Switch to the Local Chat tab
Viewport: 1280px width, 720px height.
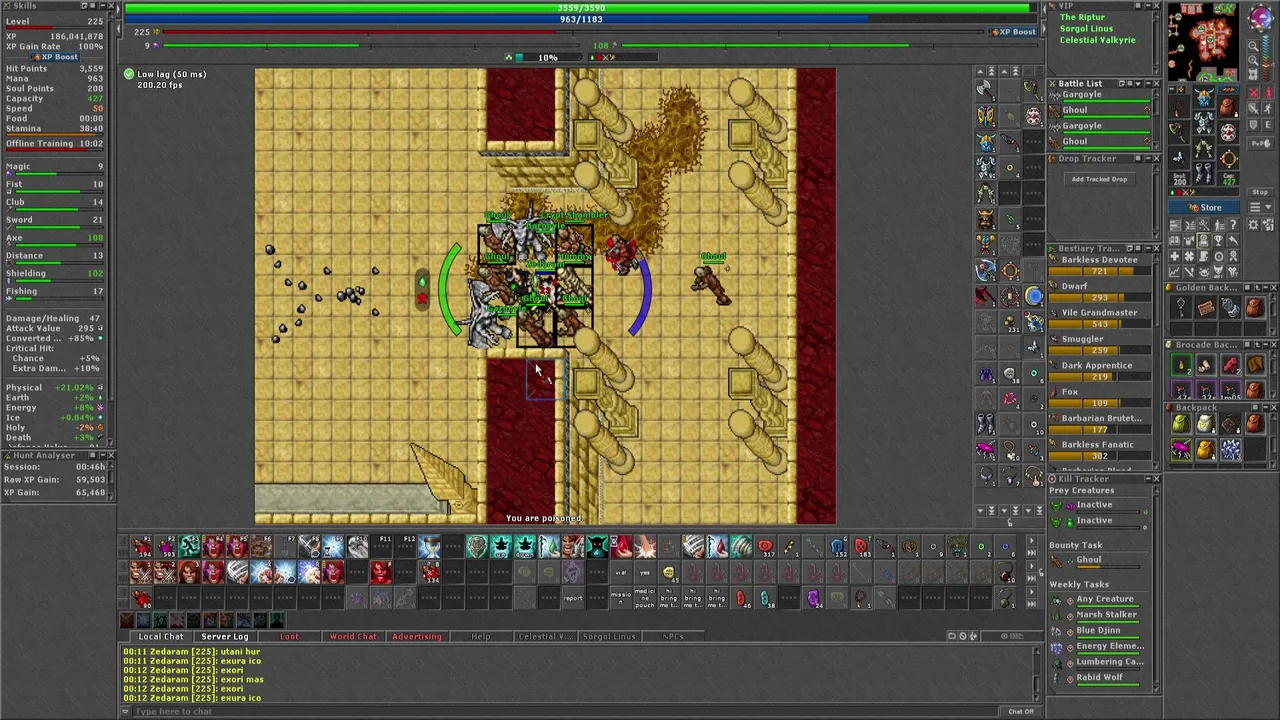161,636
